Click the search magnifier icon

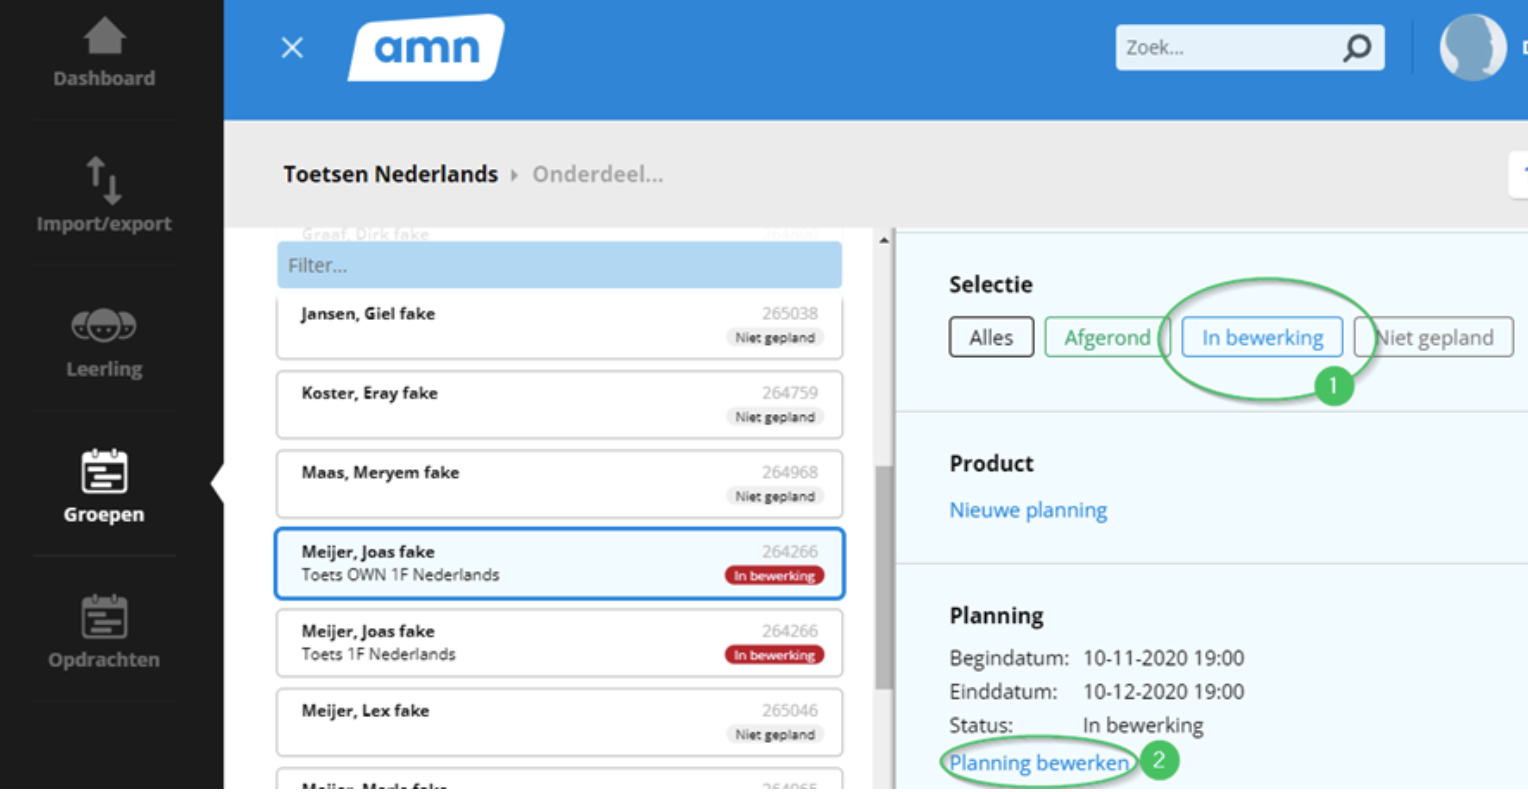tap(1357, 48)
